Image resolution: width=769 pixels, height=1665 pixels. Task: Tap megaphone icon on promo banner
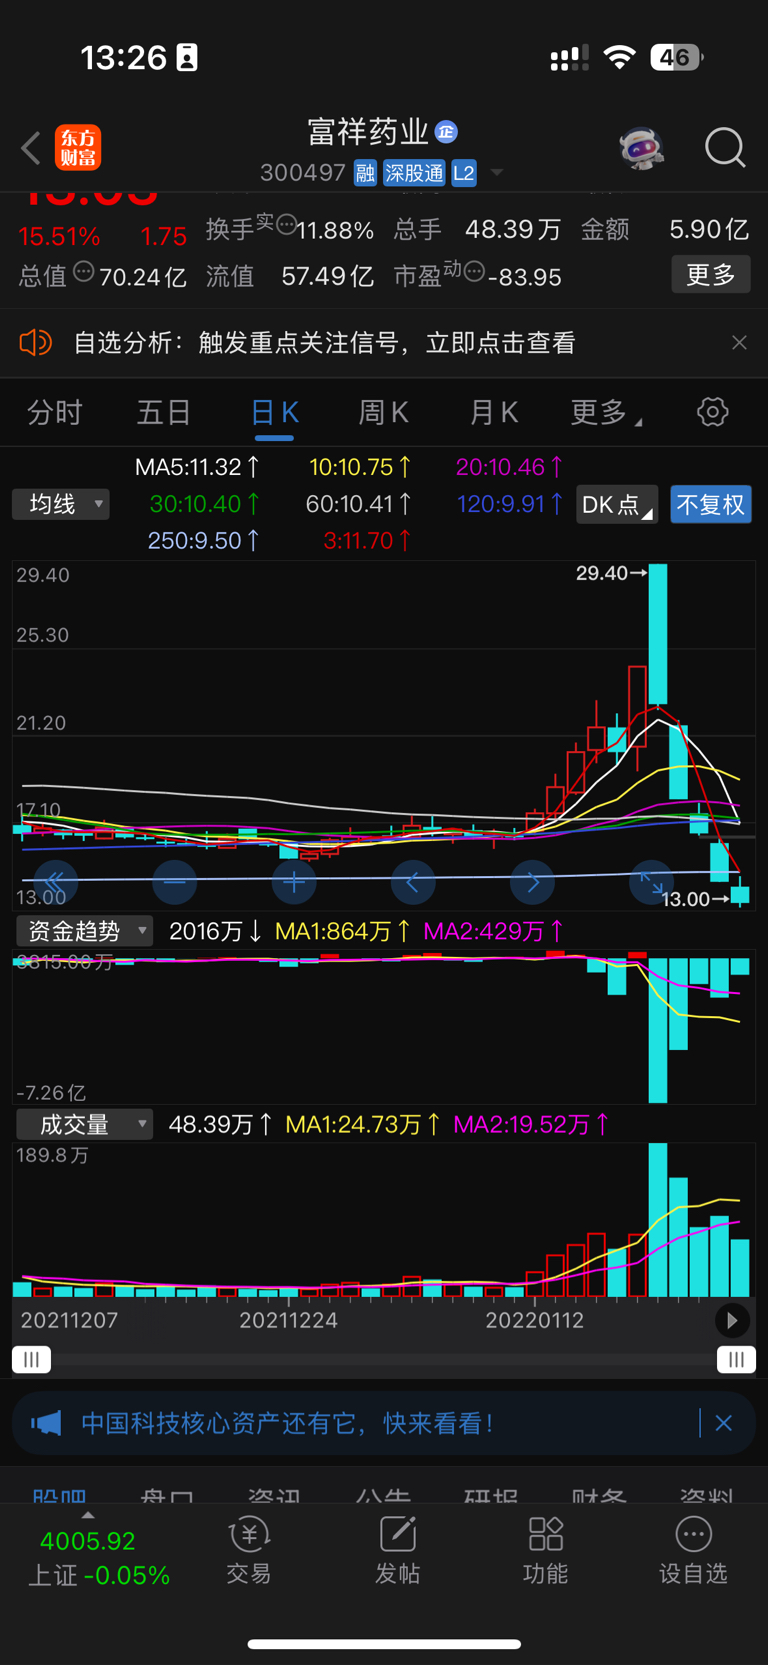click(46, 1422)
